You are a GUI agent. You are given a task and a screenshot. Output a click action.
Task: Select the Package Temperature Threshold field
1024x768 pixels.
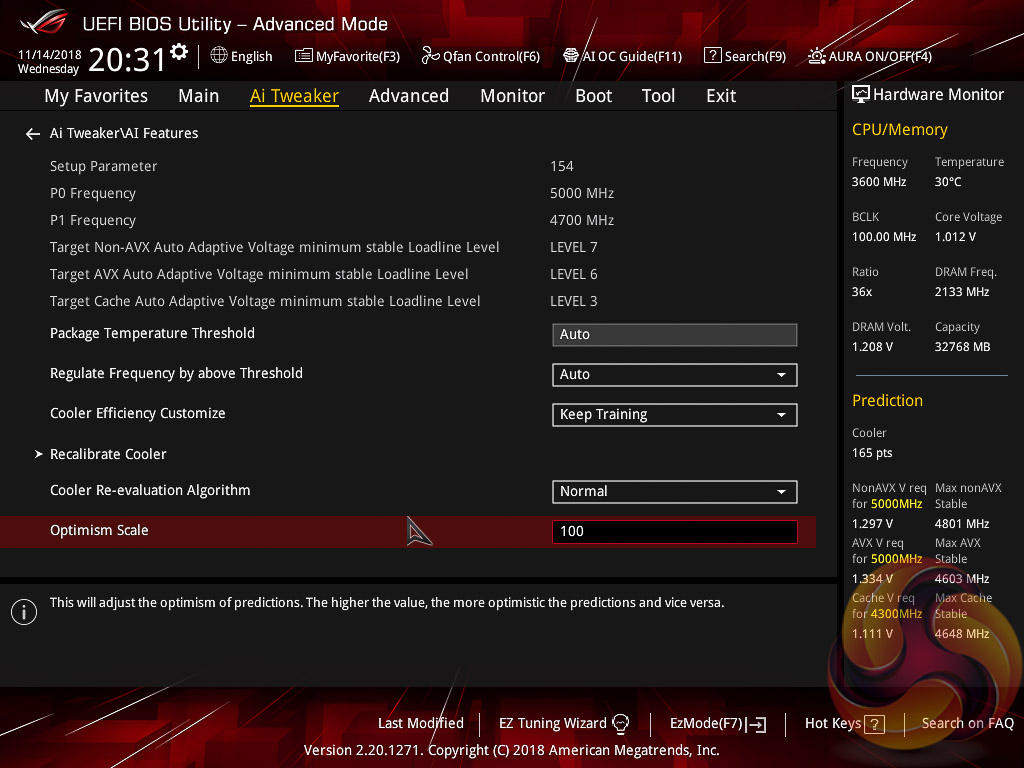tap(674, 334)
